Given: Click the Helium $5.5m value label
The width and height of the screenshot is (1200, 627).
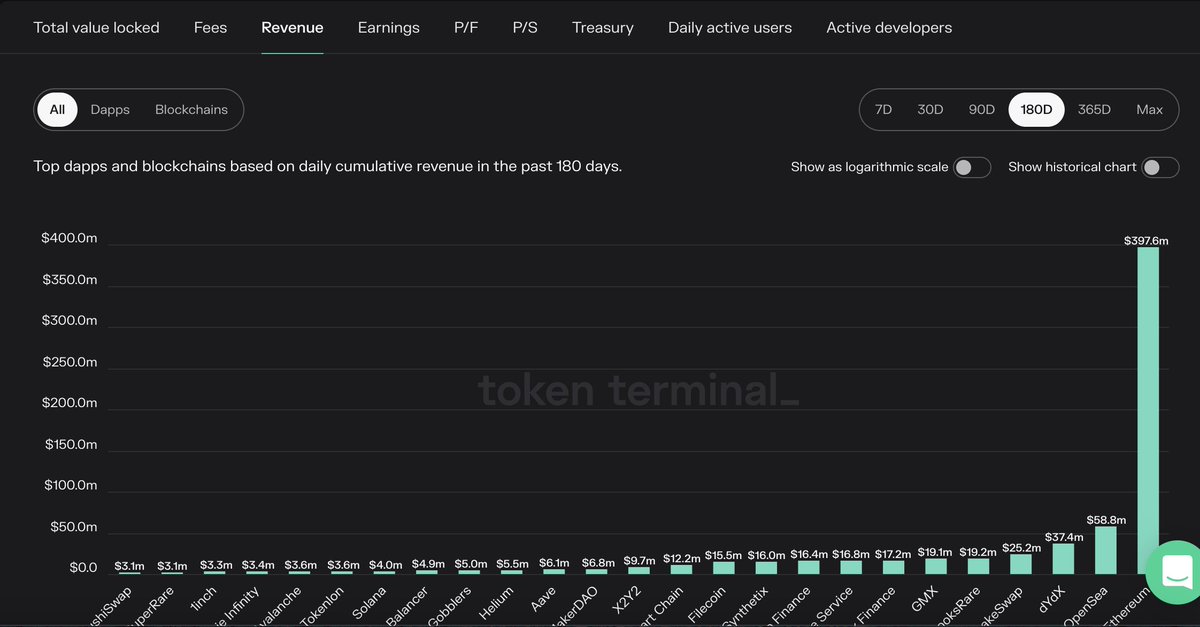Looking at the screenshot, I should (512, 565).
